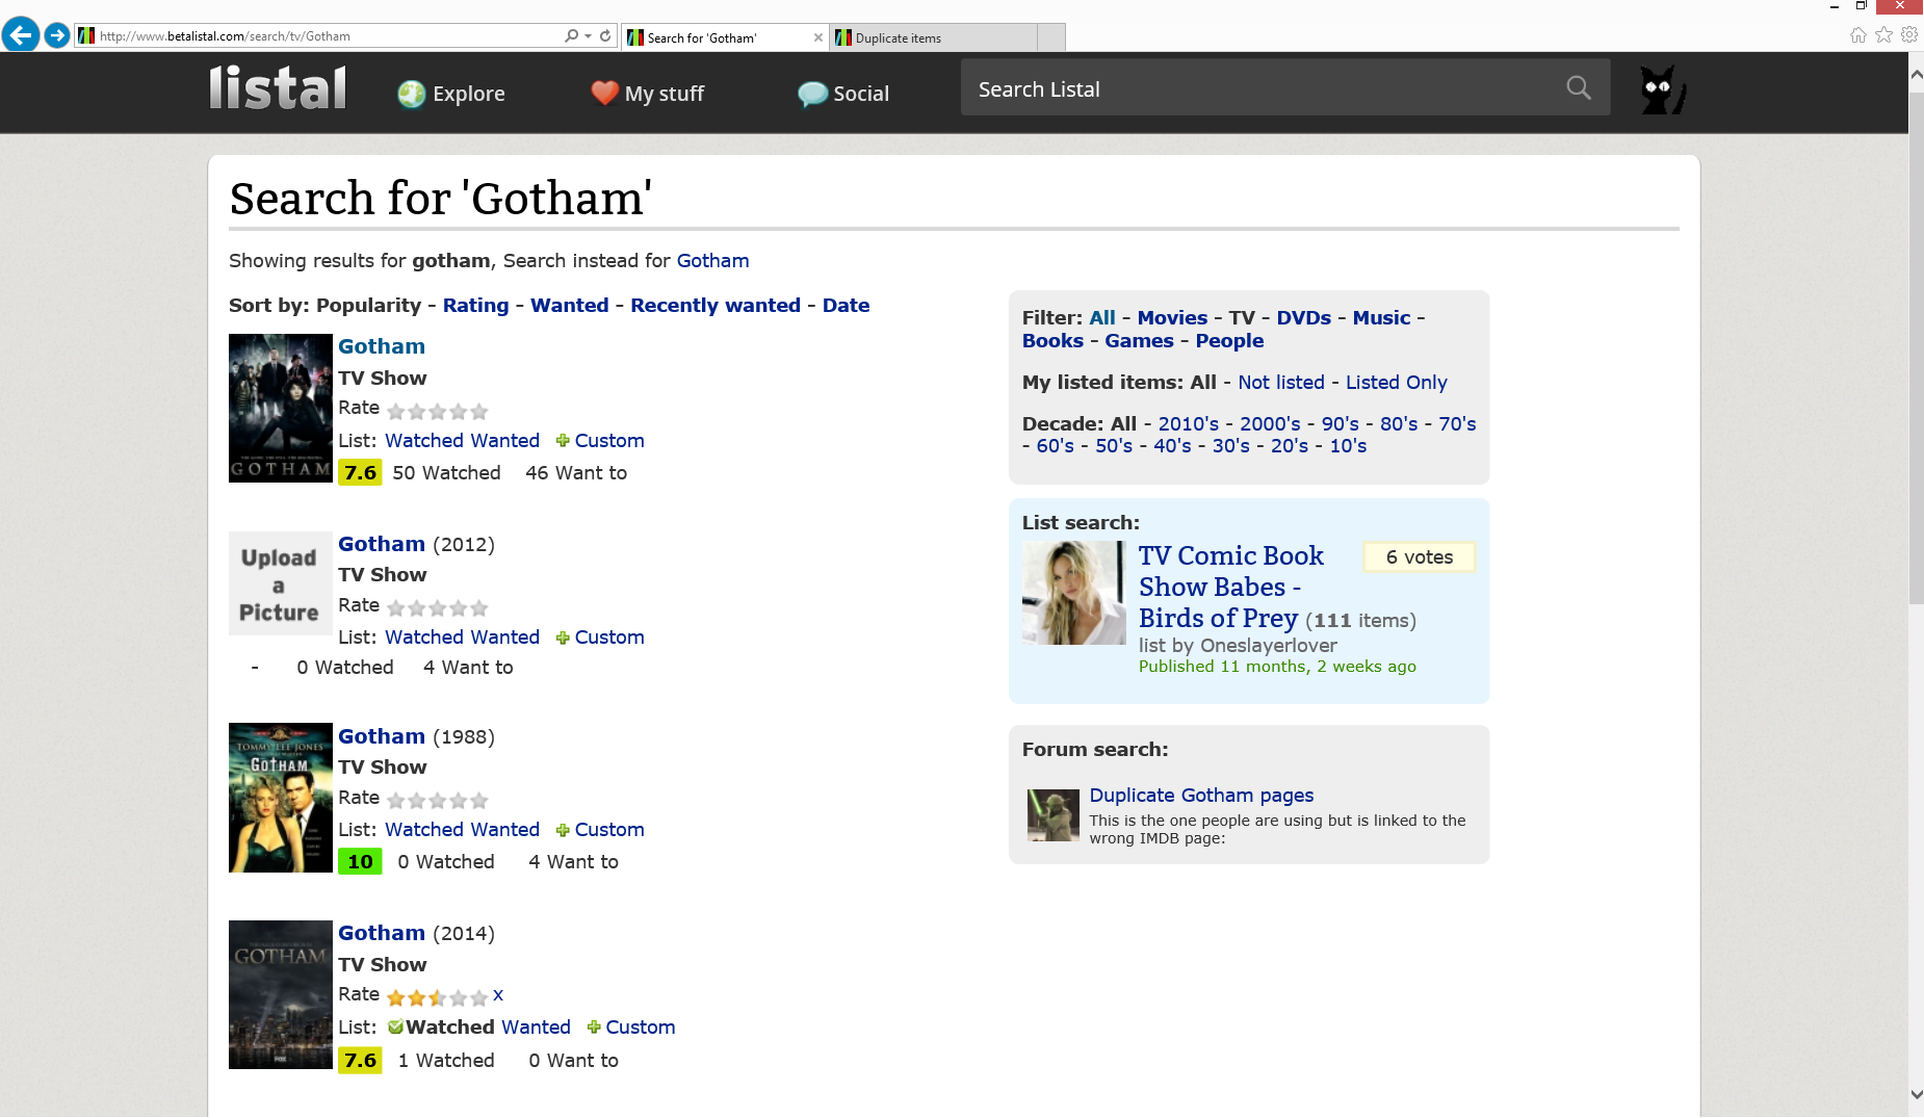The height and width of the screenshot is (1118, 1924).
Task: Click the page scrollbar down arrow
Action: coord(1915,1096)
